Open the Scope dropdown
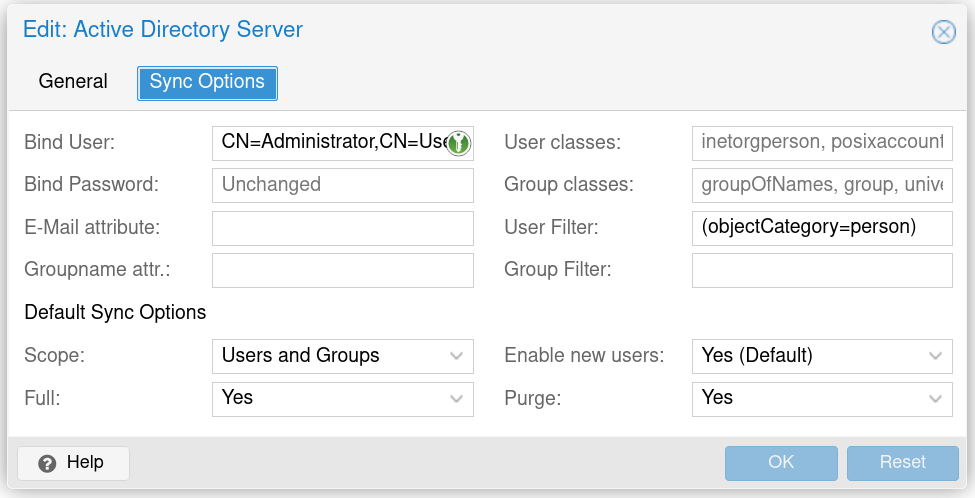The height and width of the screenshot is (498, 975). [x=456, y=355]
